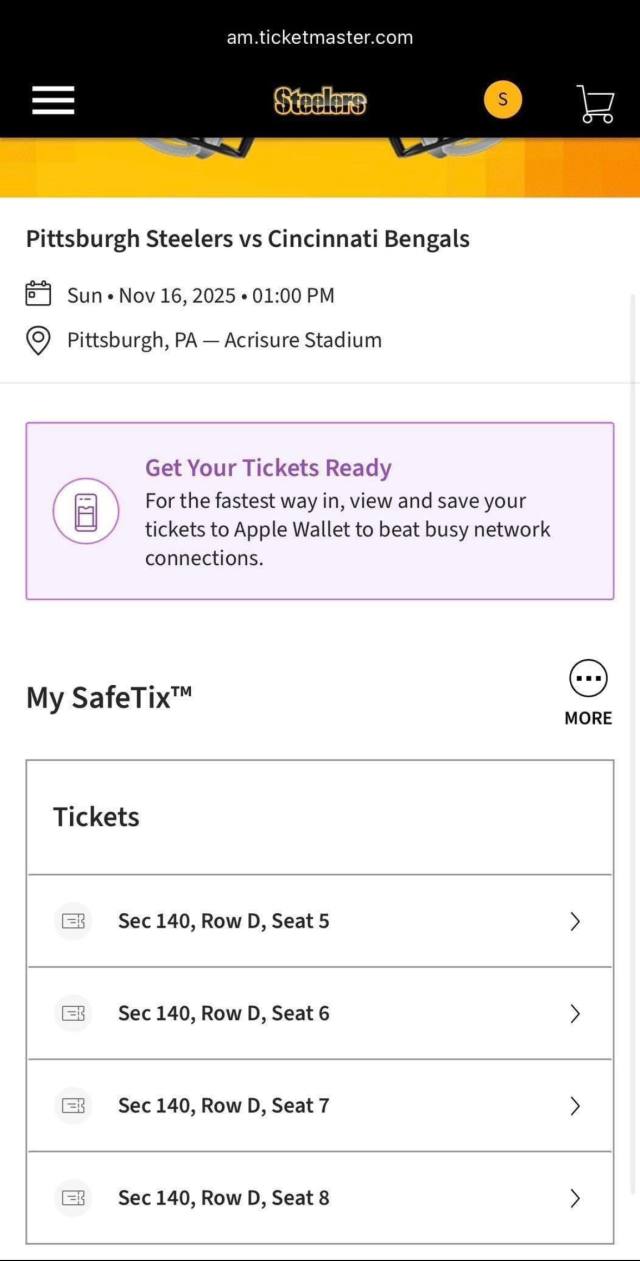Tap the Steelers logo
Viewport: 640px width, 1261px height.
click(x=320, y=100)
